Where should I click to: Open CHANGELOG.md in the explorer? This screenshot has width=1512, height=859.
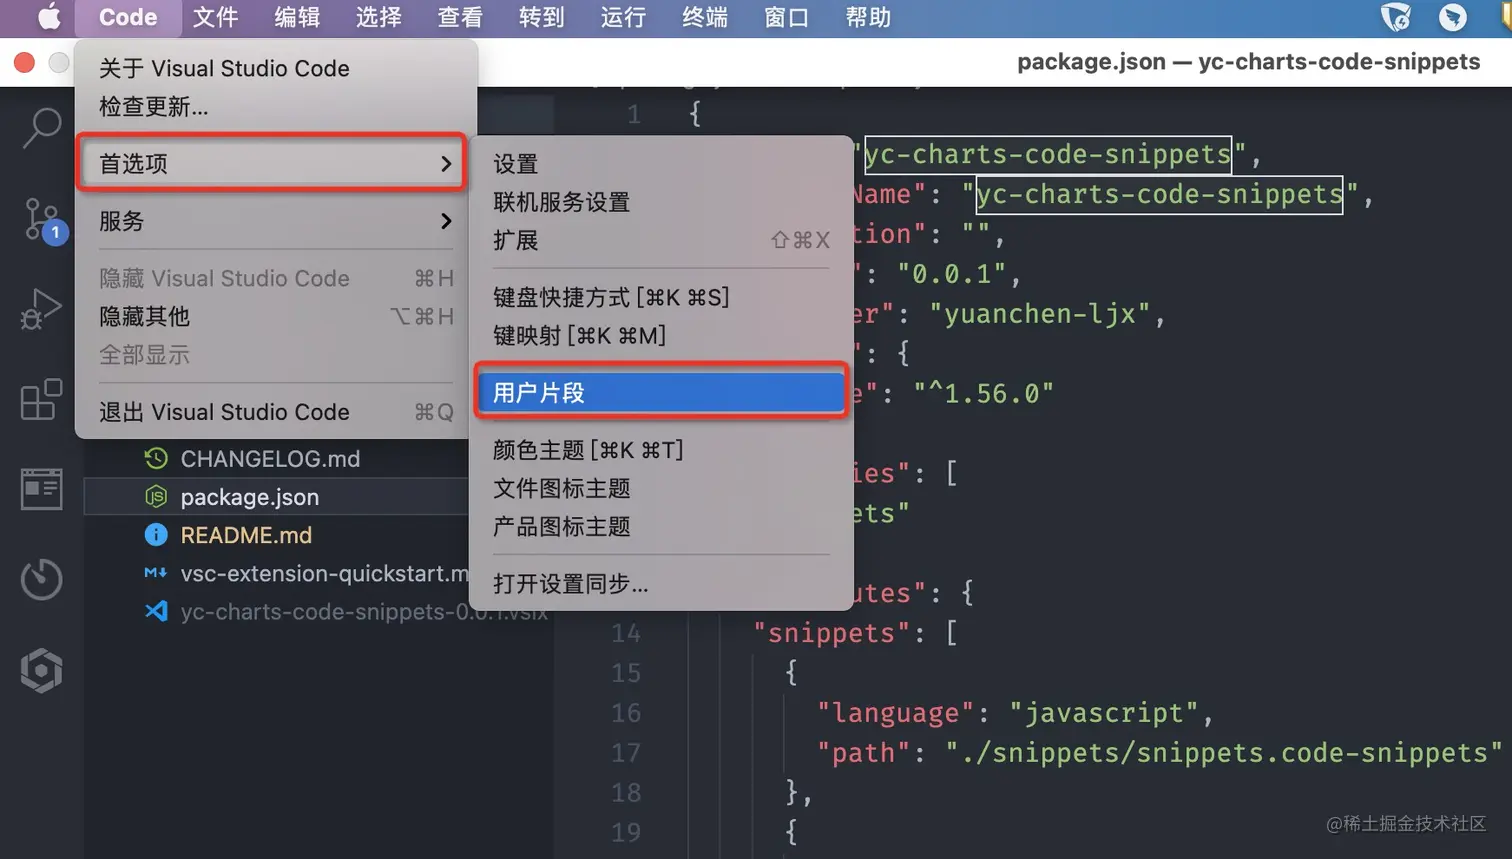270,459
